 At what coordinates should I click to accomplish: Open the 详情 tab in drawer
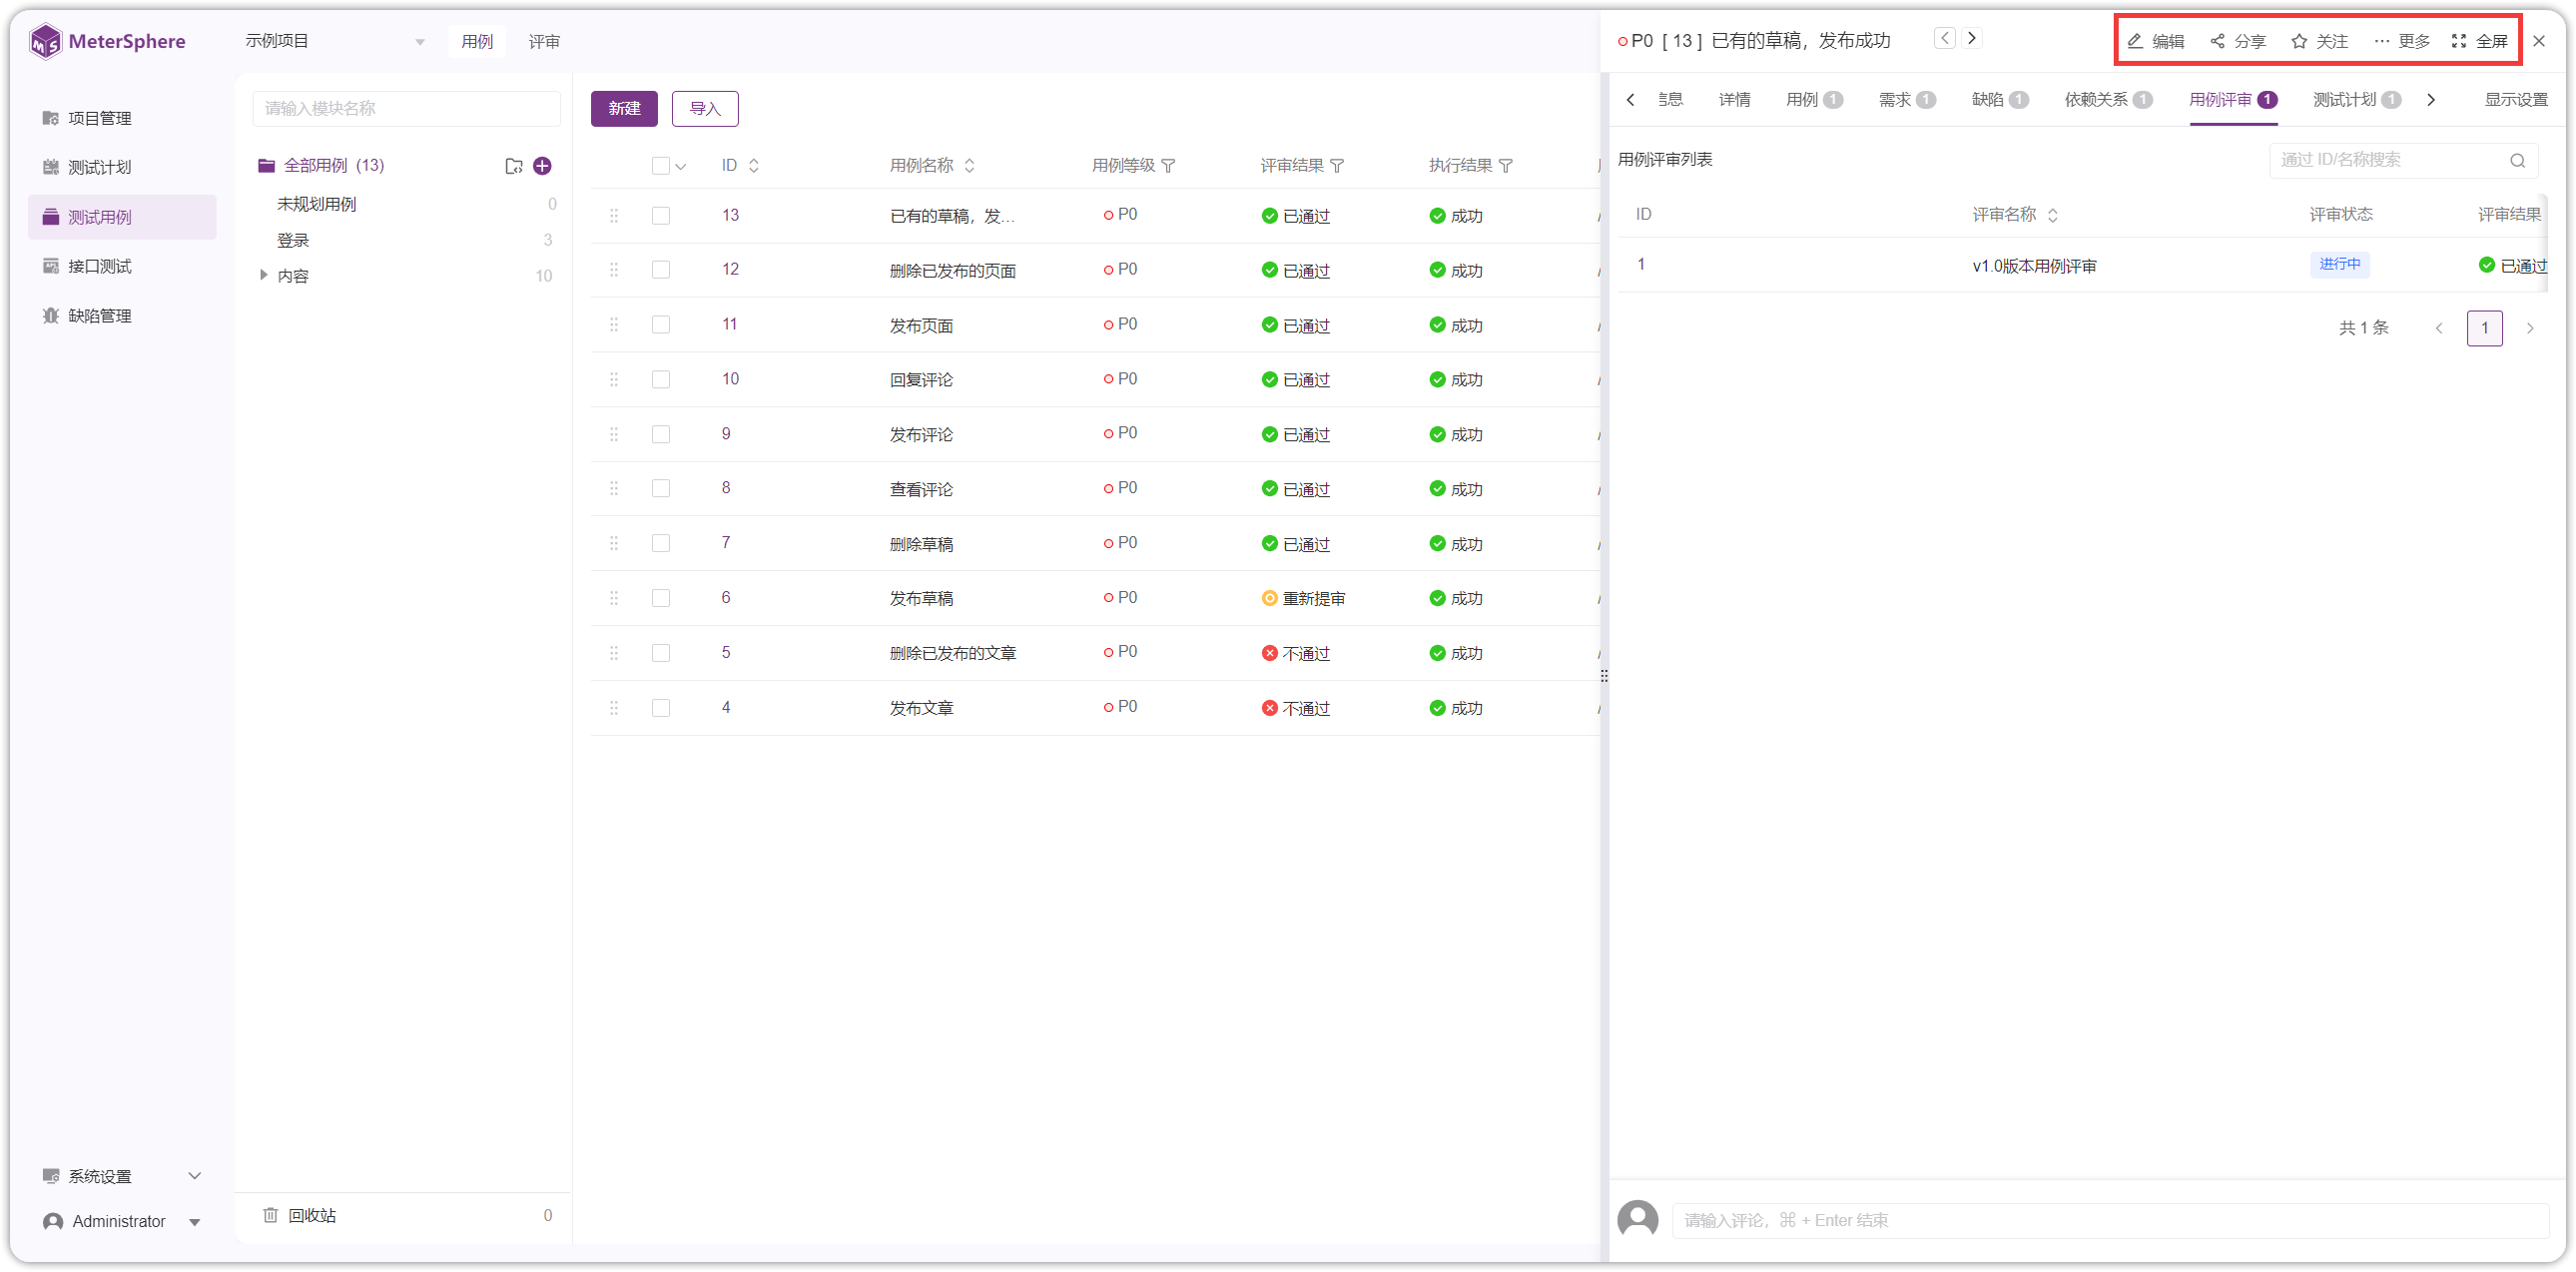tap(1735, 100)
